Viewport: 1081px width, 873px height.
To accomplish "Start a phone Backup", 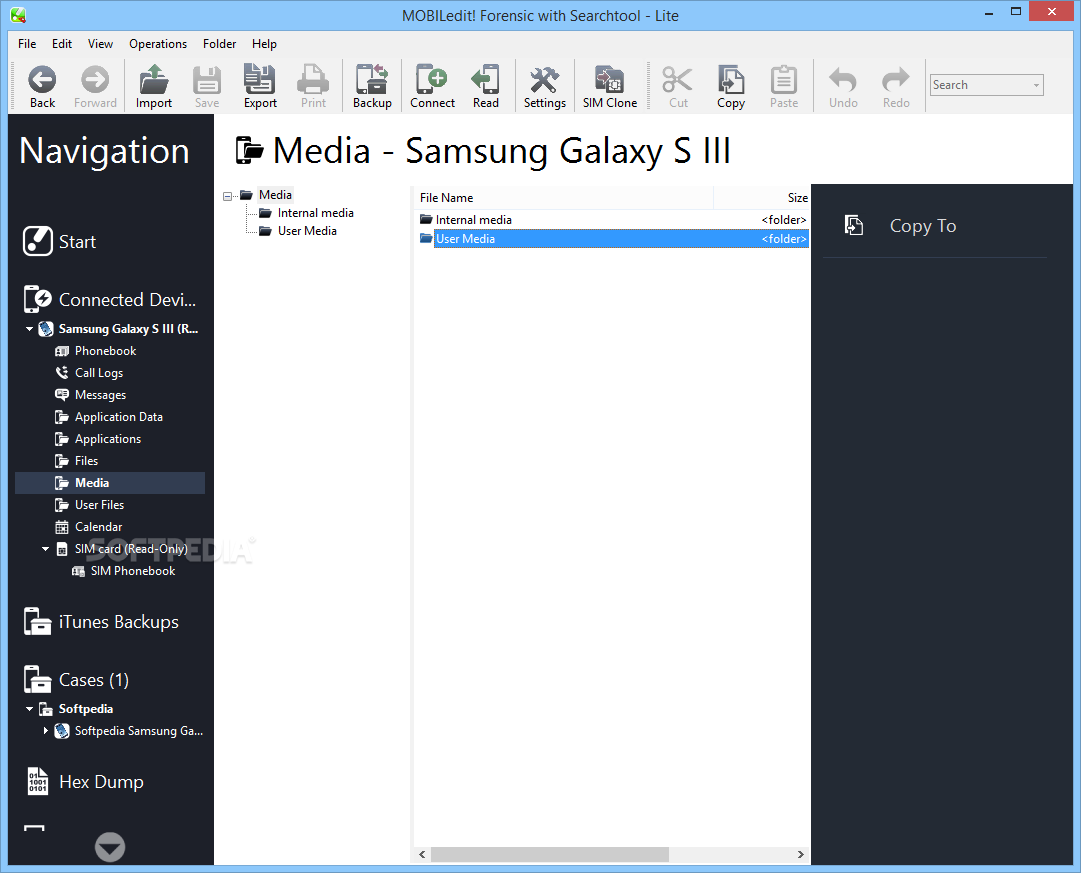I will point(372,87).
